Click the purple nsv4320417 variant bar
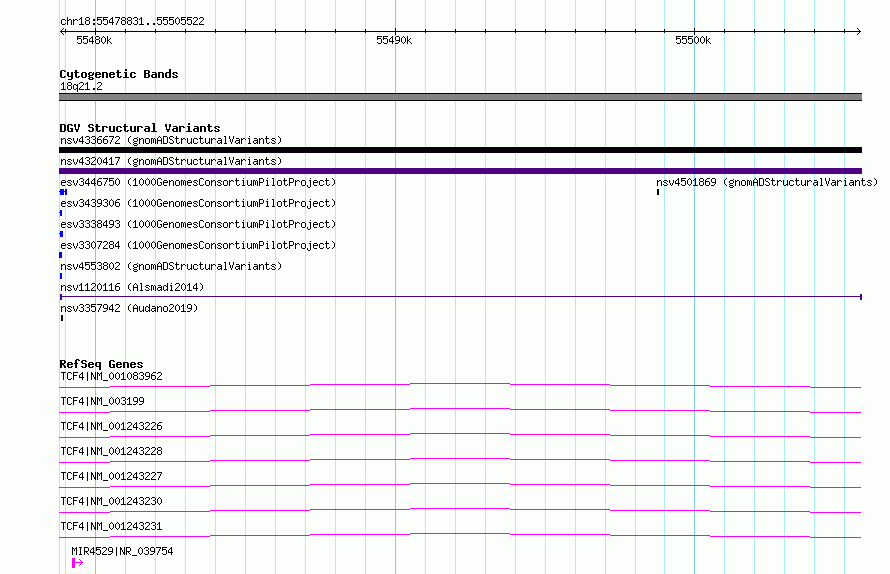Image resolution: width=890 pixels, height=574 pixels. click(x=460, y=171)
